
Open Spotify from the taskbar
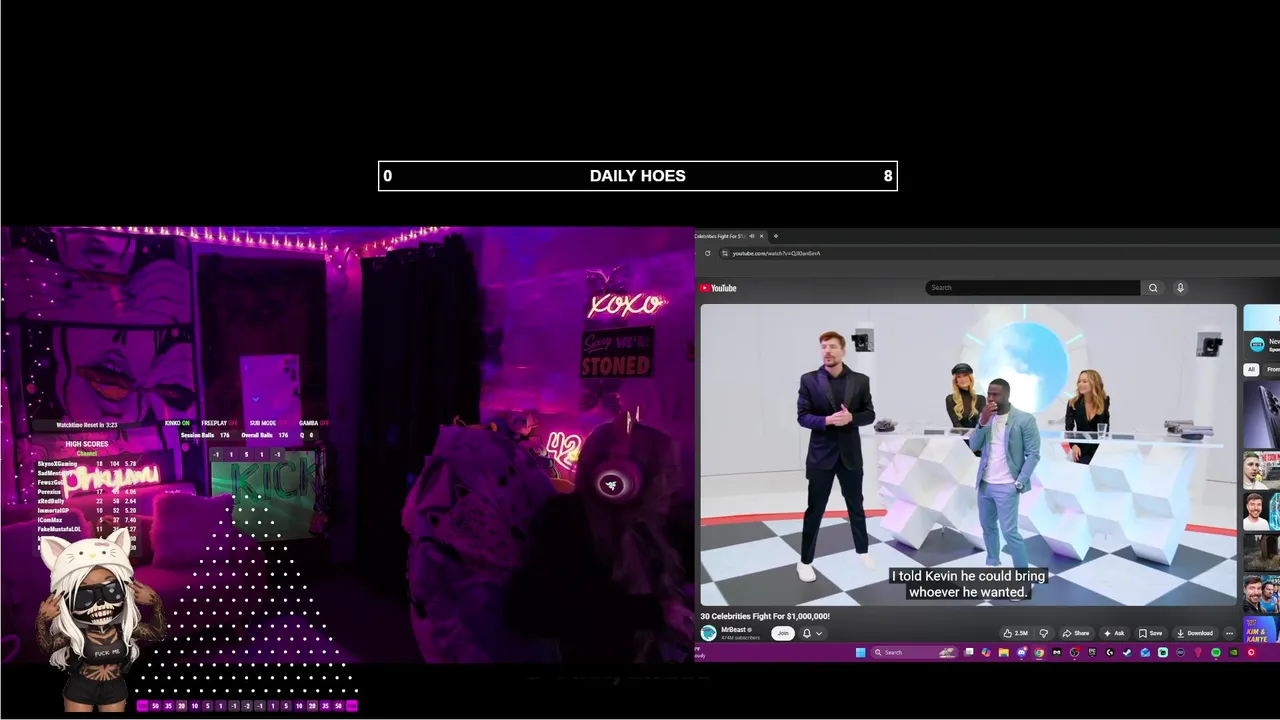[x=1216, y=652]
